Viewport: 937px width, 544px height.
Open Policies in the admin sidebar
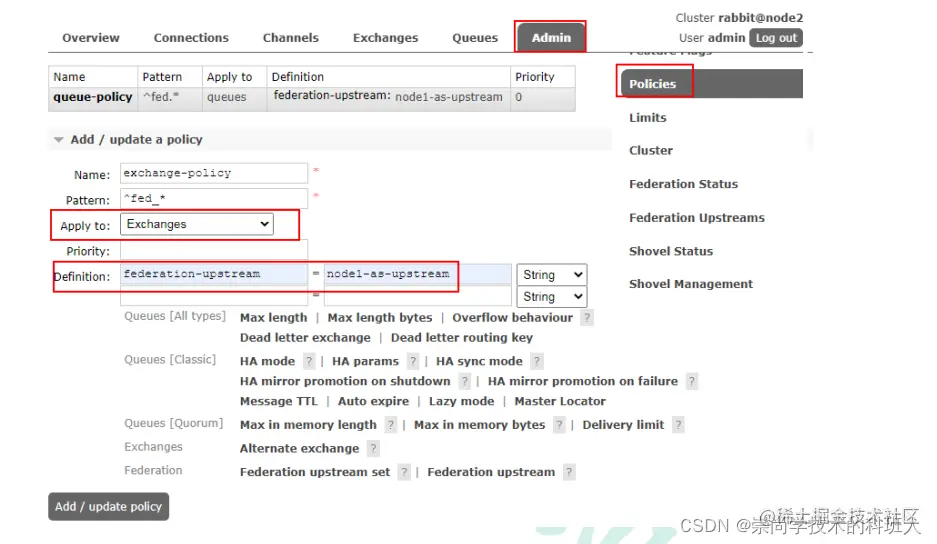click(x=712, y=84)
